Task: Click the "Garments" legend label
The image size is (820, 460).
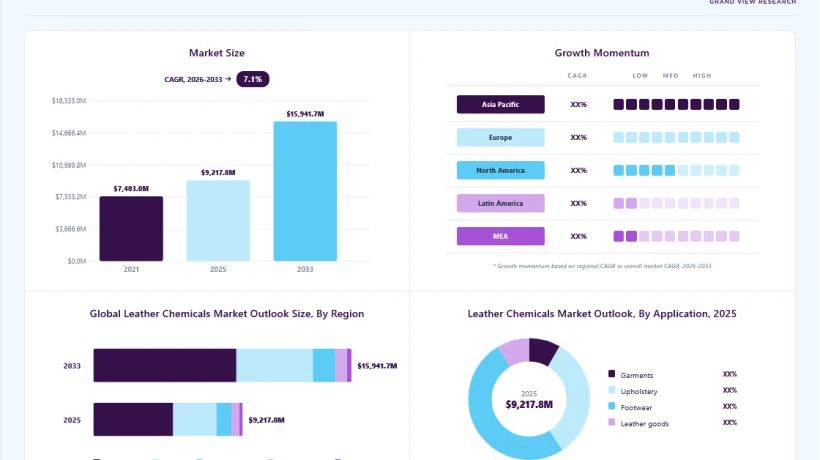Action: tap(636, 375)
